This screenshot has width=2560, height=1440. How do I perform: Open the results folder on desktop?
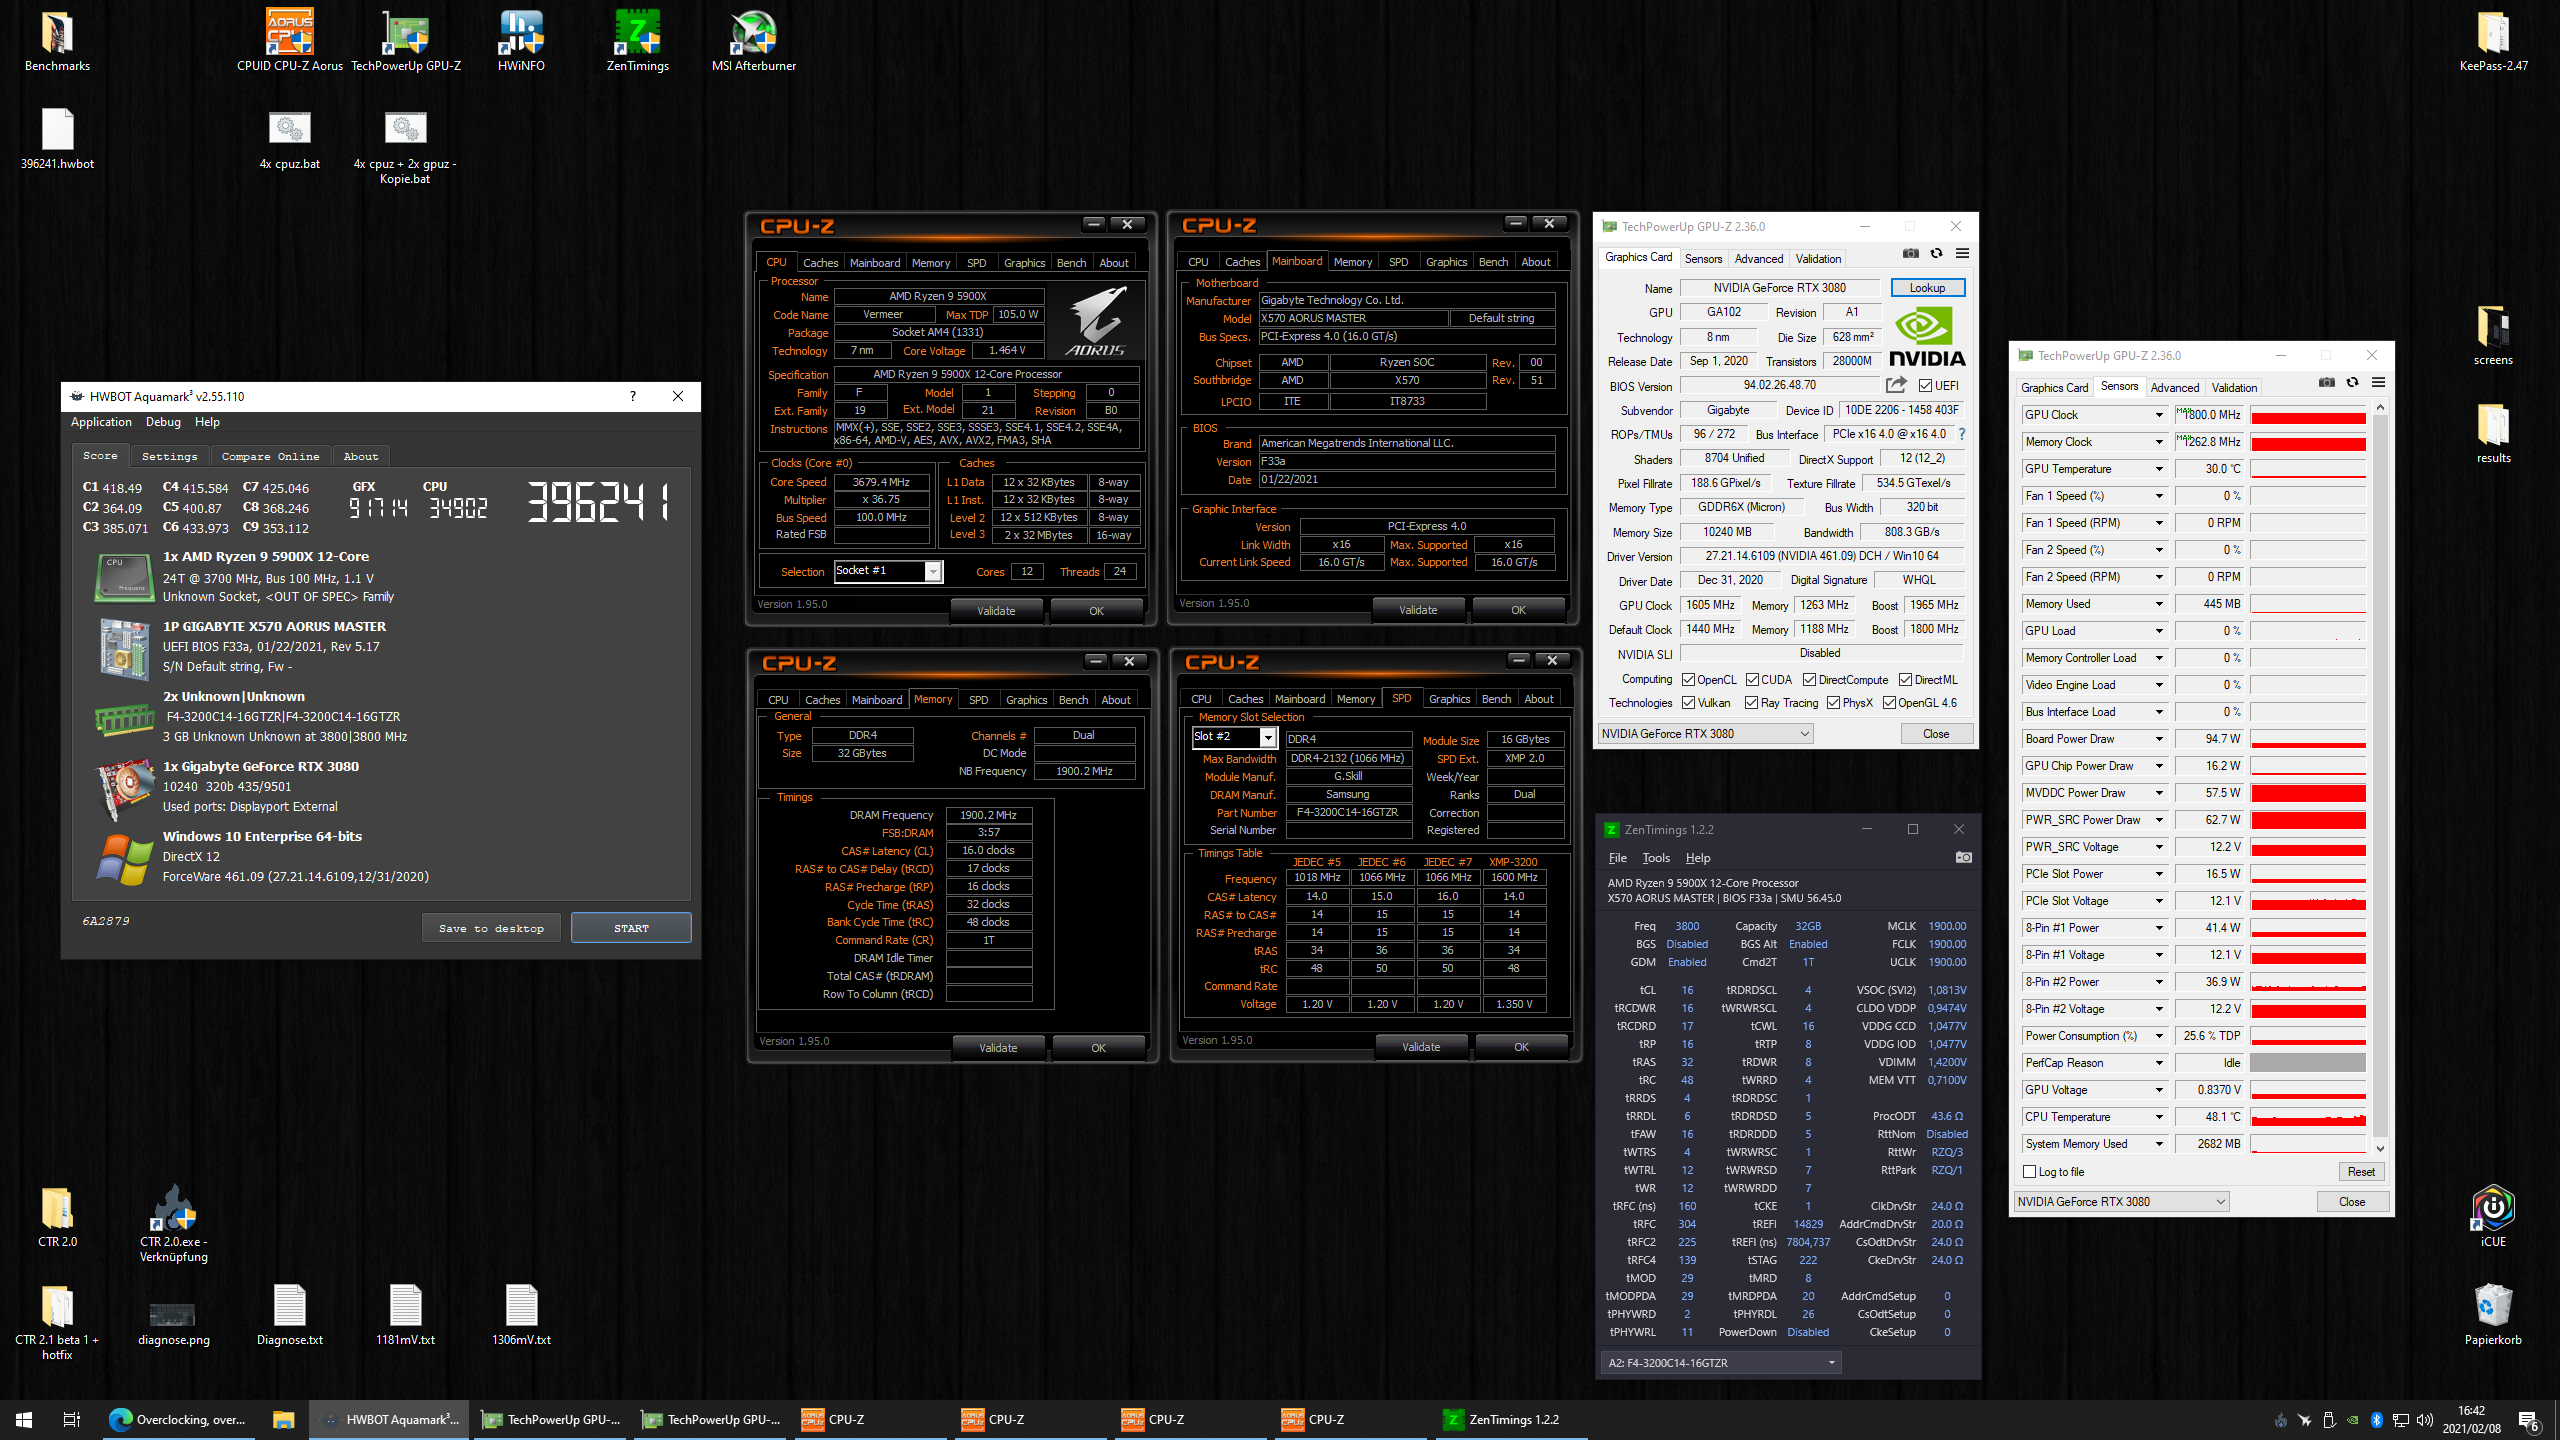tap(2493, 433)
